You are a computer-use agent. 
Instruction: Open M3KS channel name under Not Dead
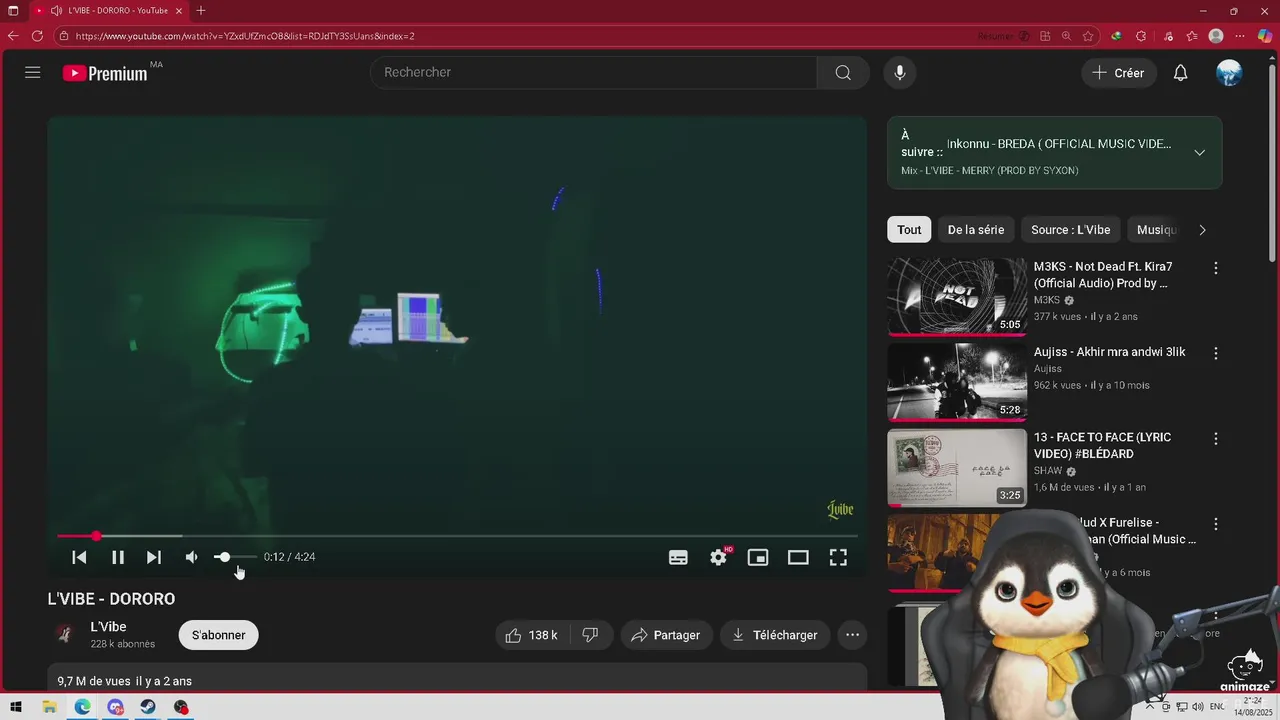(x=1047, y=300)
